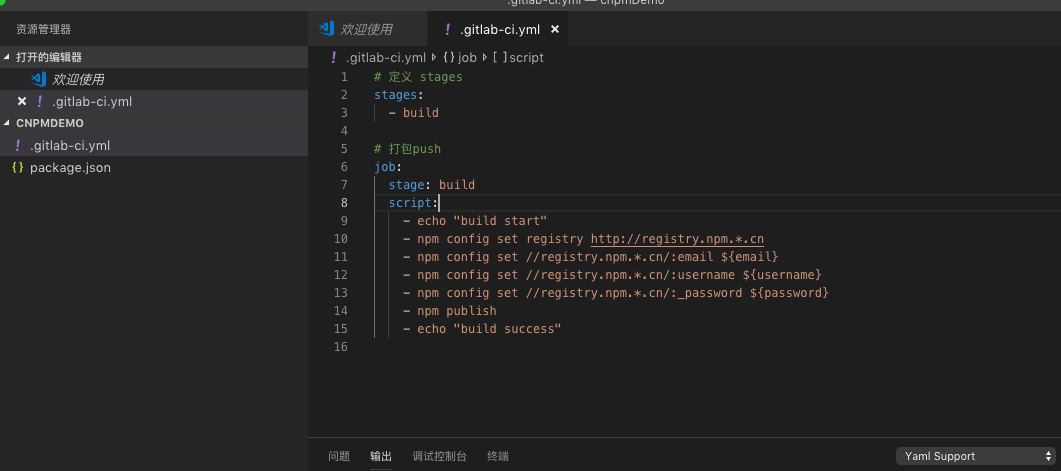This screenshot has width=1061, height=471.
Task: Open package.json in the file explorer
Action: (70, 168)
